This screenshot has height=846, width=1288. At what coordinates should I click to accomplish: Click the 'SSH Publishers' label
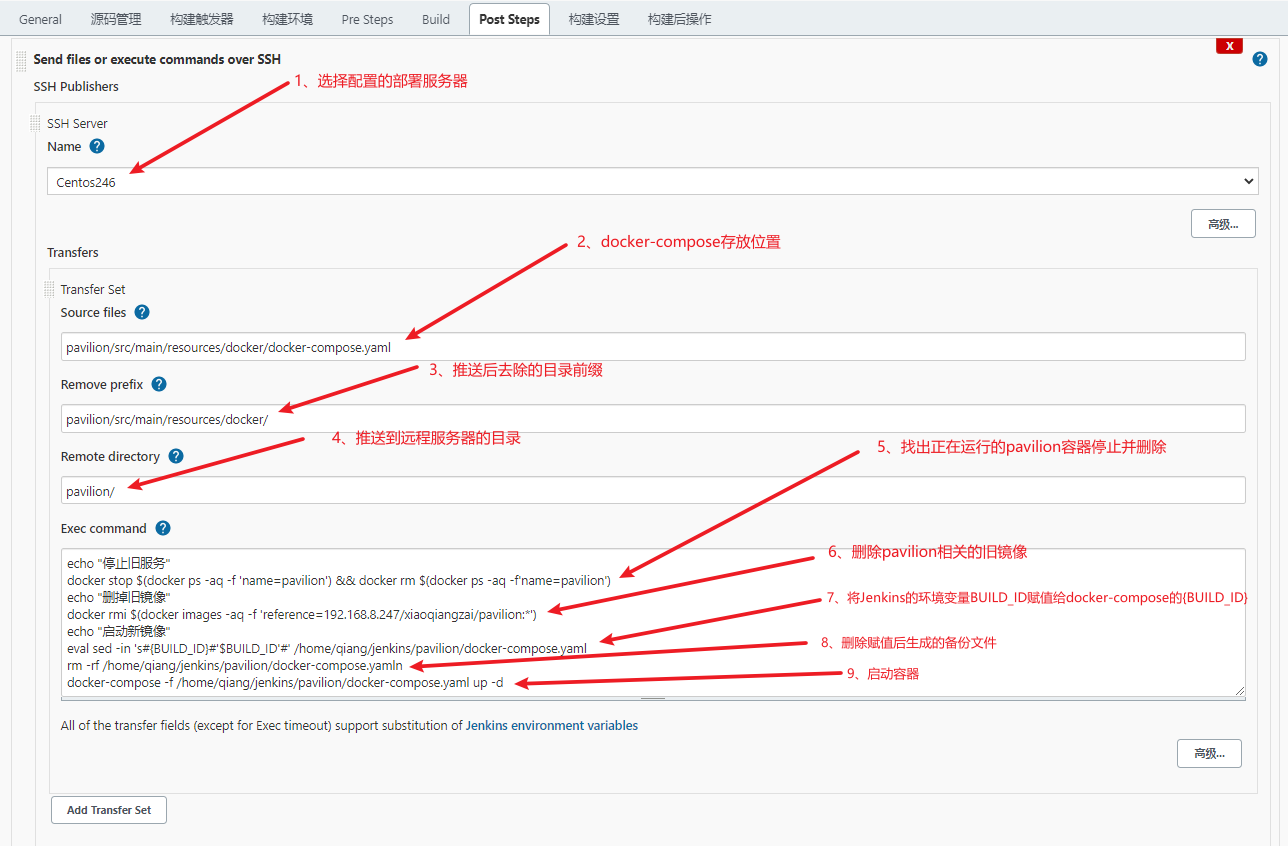point(76,86)
